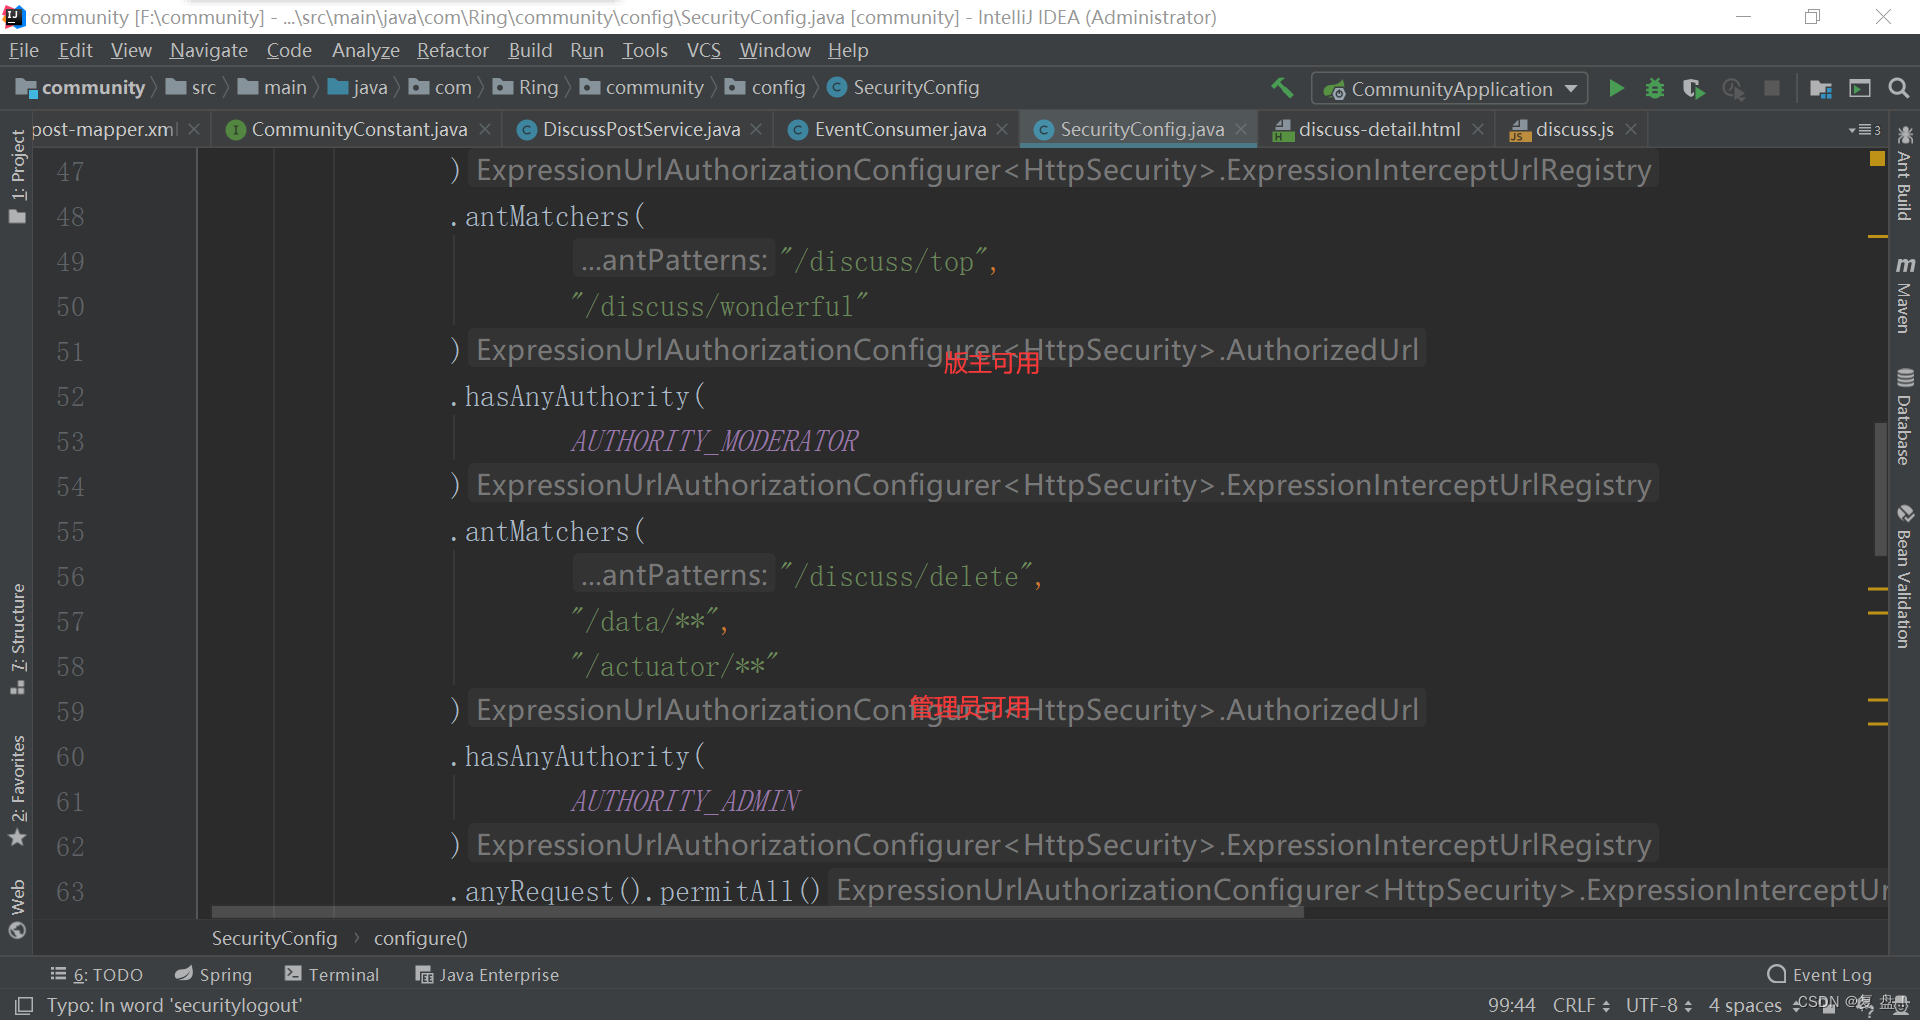Run with coverage shield icon
The width and height of the screenshot is (1920, 1020).
1693,88
